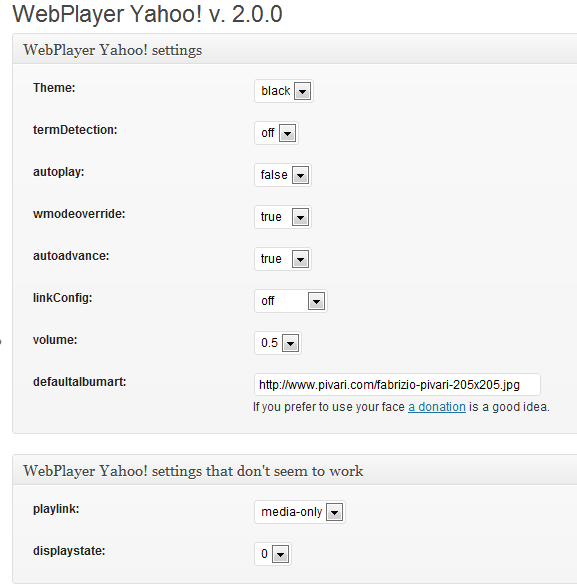Click the autoplay label
This screenshot has width=577, height=588.
tap(58, 172)
